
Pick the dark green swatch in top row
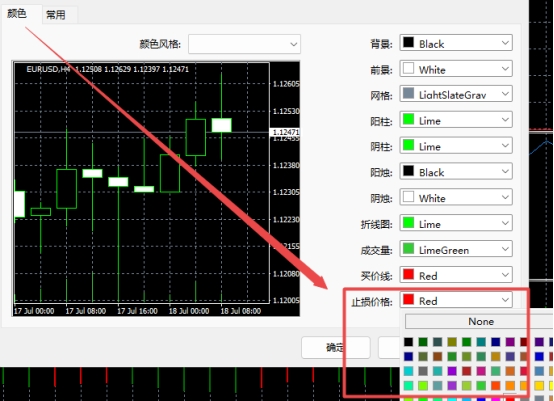tap(423, 342)
